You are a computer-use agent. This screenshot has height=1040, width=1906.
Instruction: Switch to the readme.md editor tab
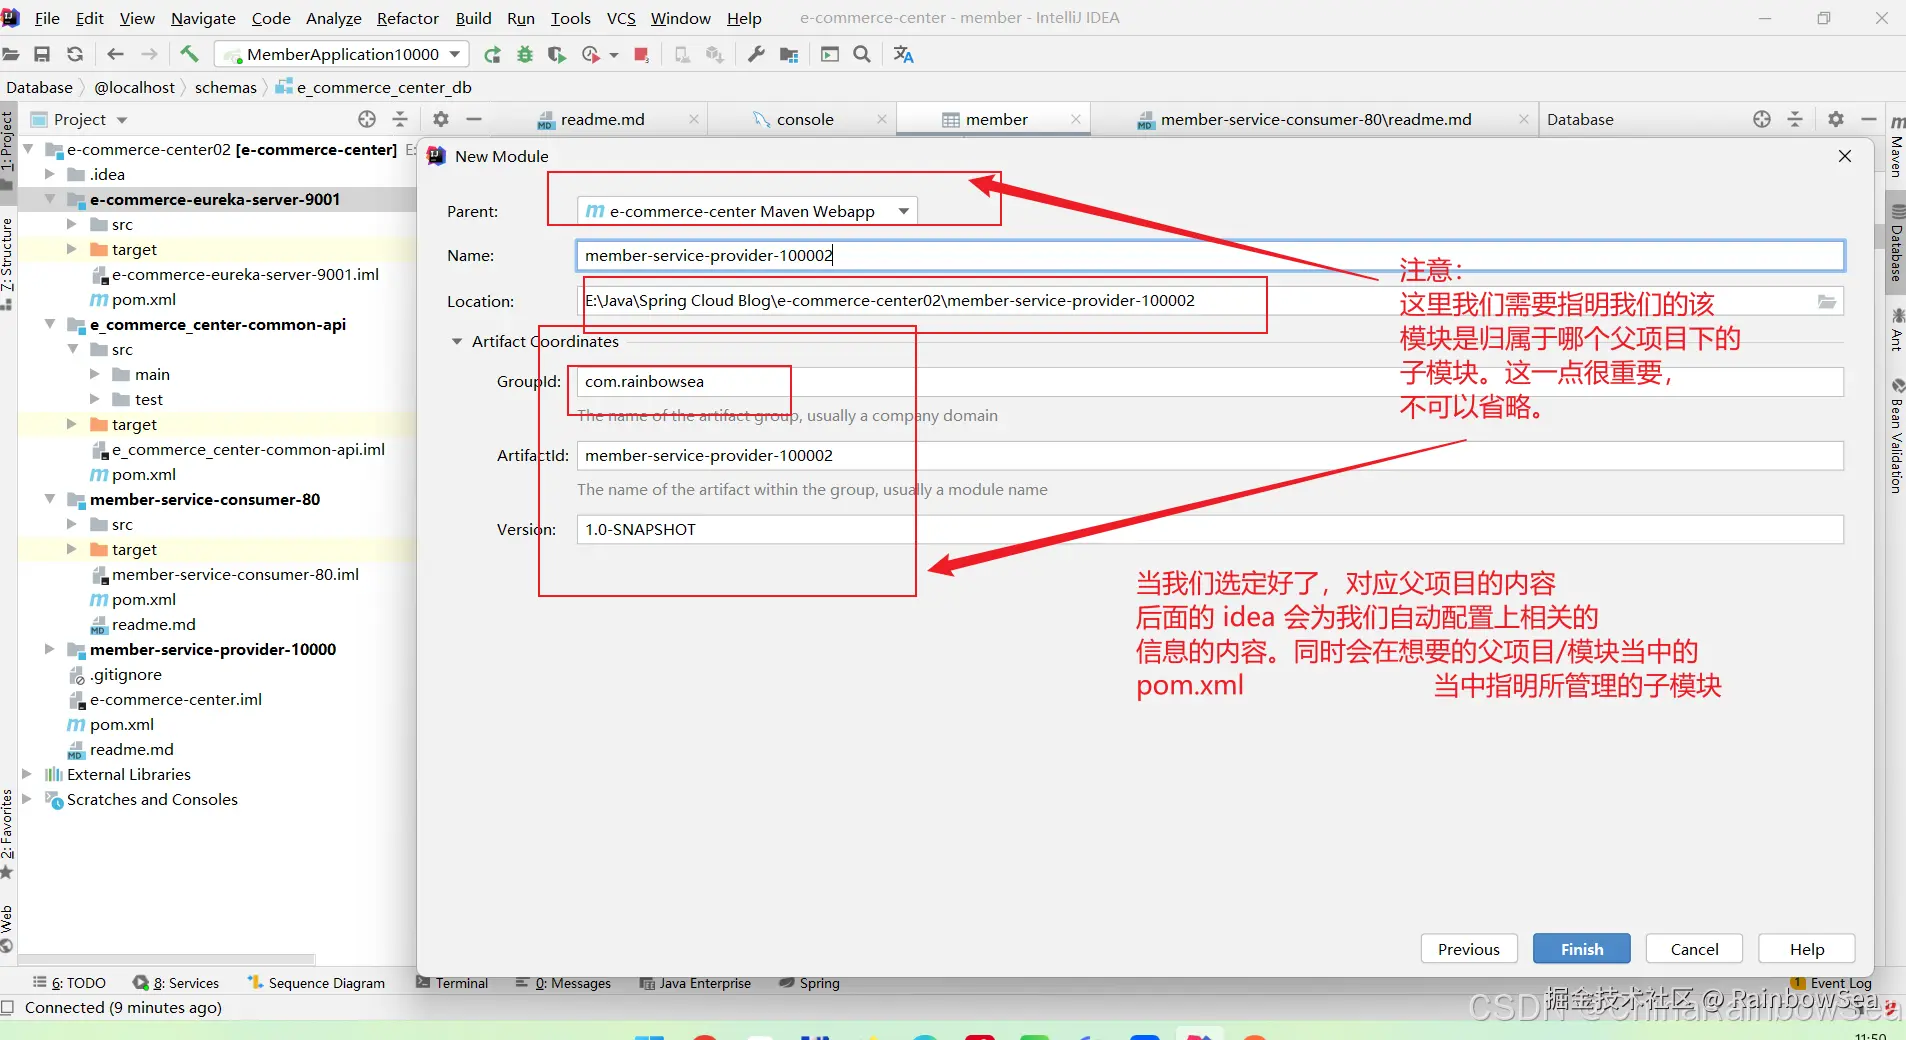pos(603,119)
